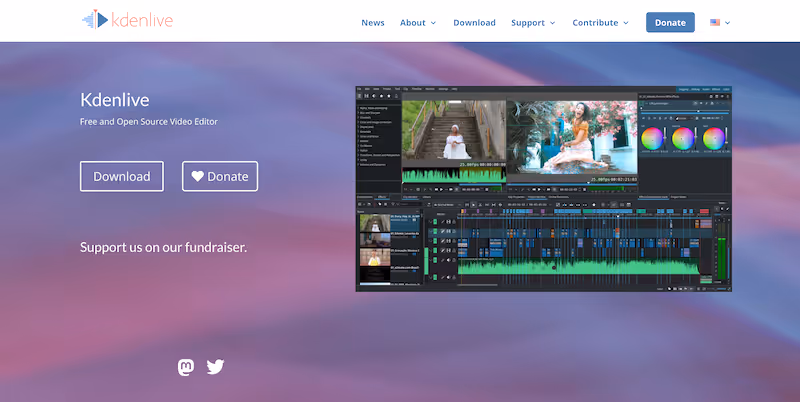Open the Mastodon social link icon

[x=186, y=367]
